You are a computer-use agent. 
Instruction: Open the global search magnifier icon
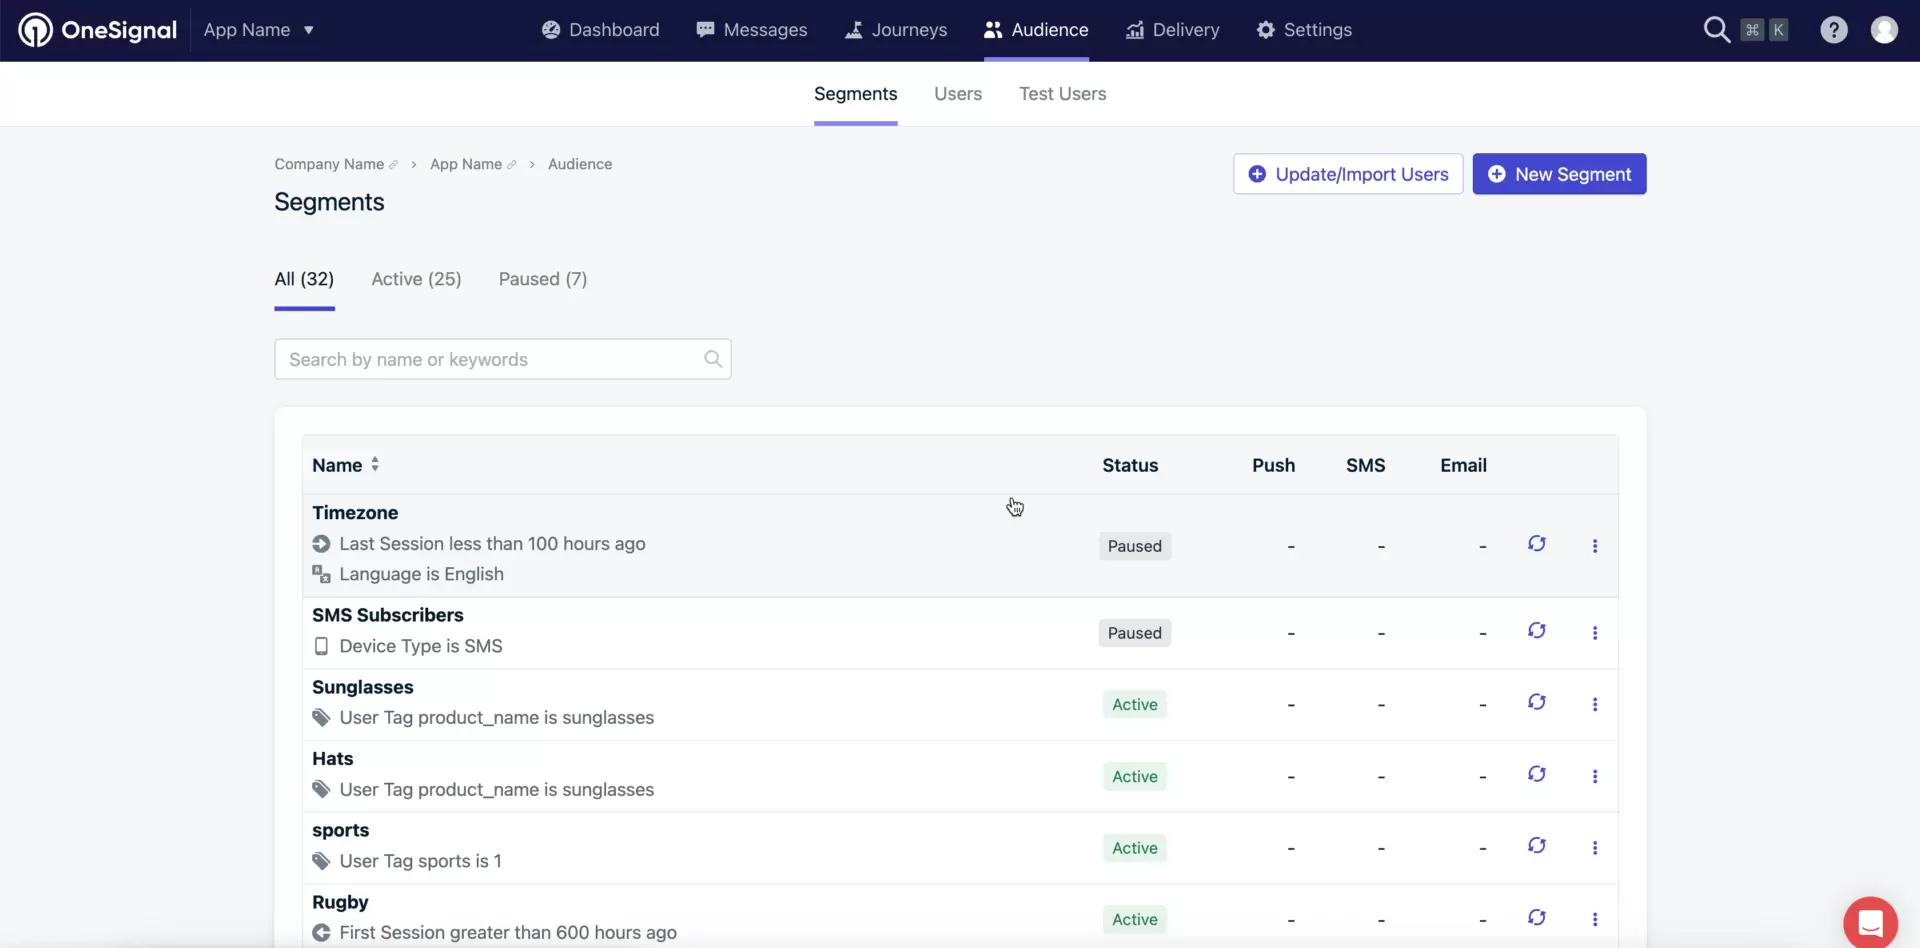[x=1717, y=29]
